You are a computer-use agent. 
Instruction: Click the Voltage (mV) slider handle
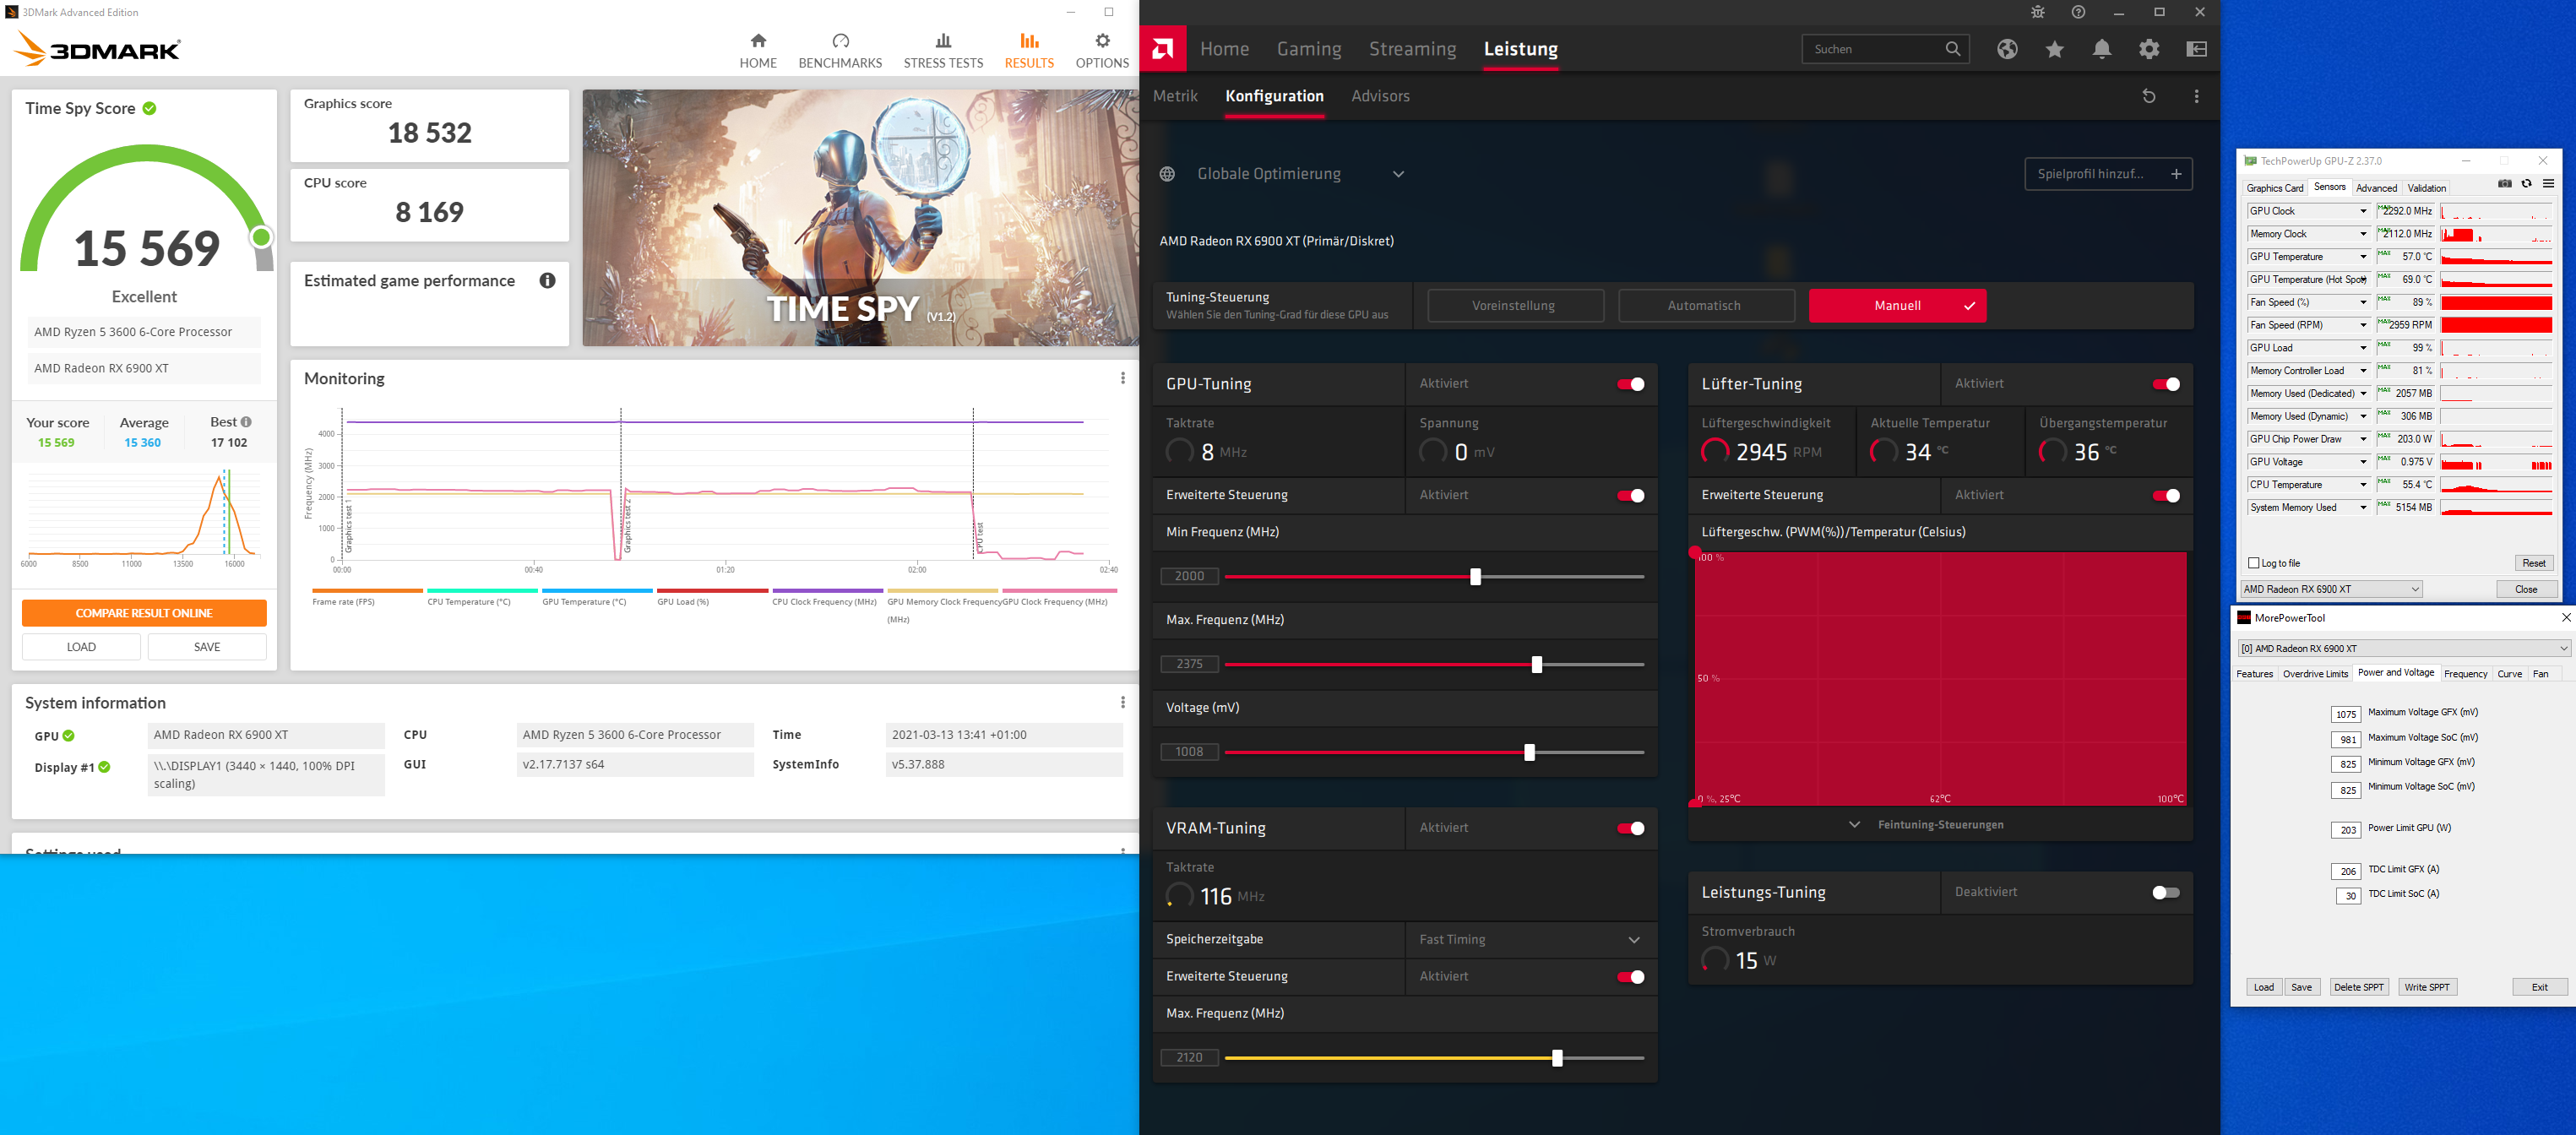(1529, 752)
